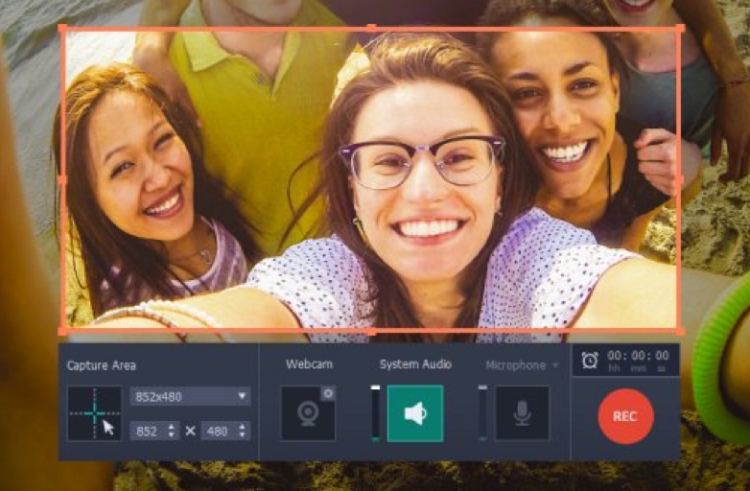This screenshot has height=491, width=750.
Task: Click the alarm clock schedule icon
Action: [x=590, y=360]
